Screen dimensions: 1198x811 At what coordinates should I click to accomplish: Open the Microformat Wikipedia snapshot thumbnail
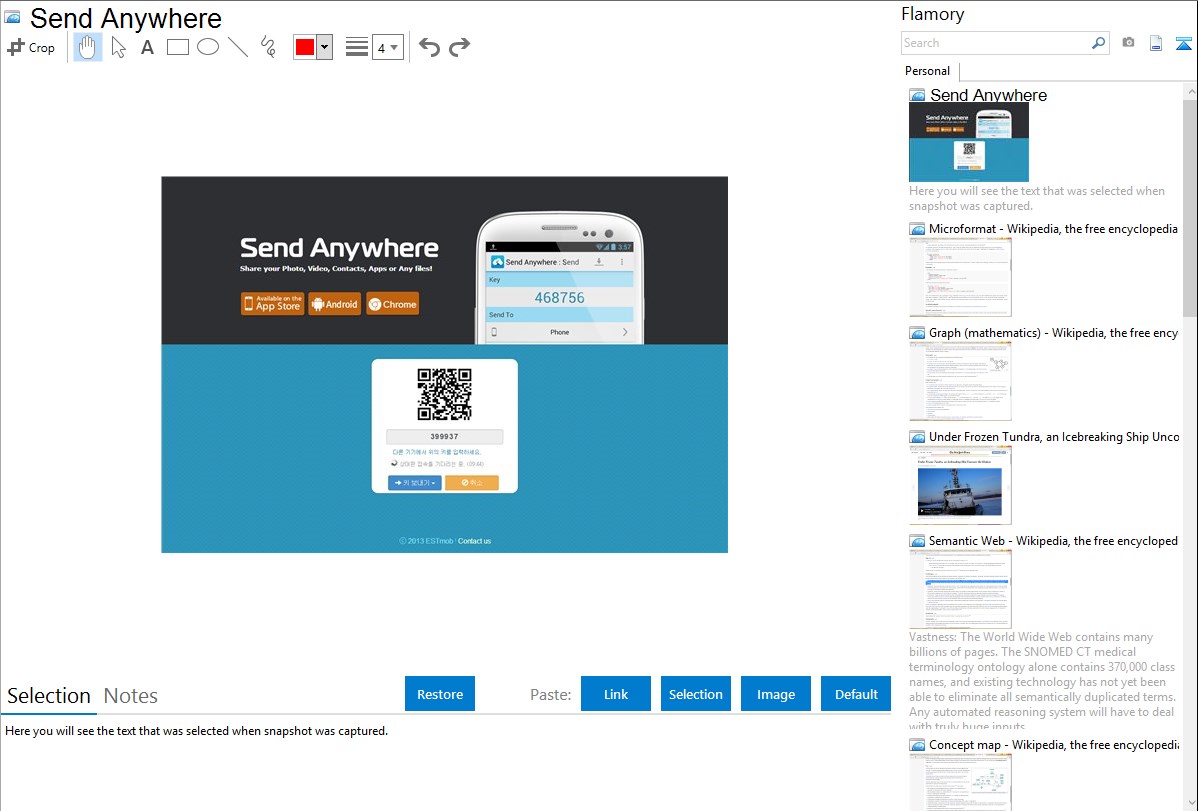[x=960, y=277]
